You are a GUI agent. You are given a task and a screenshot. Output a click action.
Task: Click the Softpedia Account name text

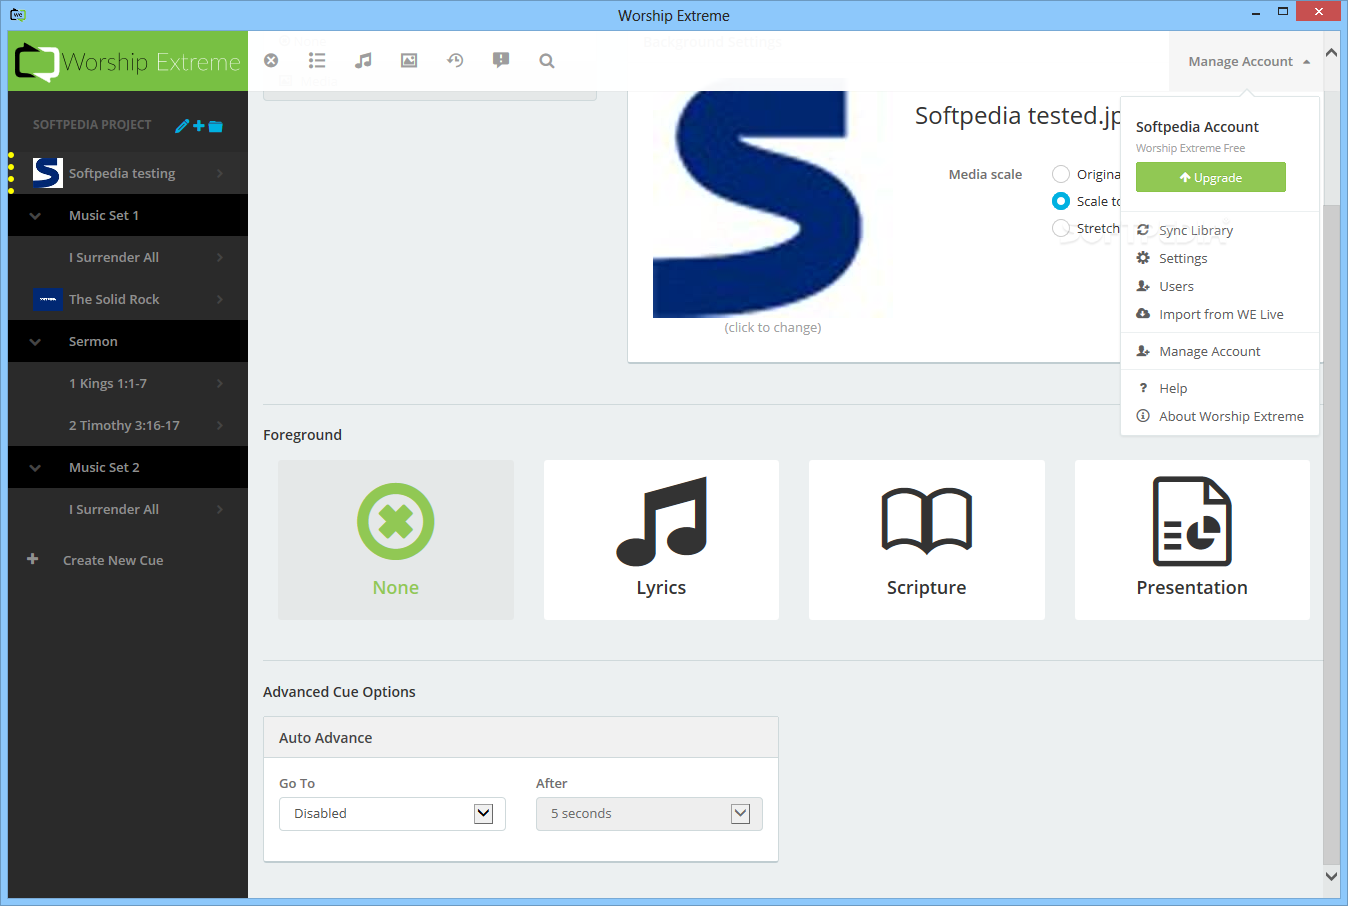click(x=1197, y=127)
